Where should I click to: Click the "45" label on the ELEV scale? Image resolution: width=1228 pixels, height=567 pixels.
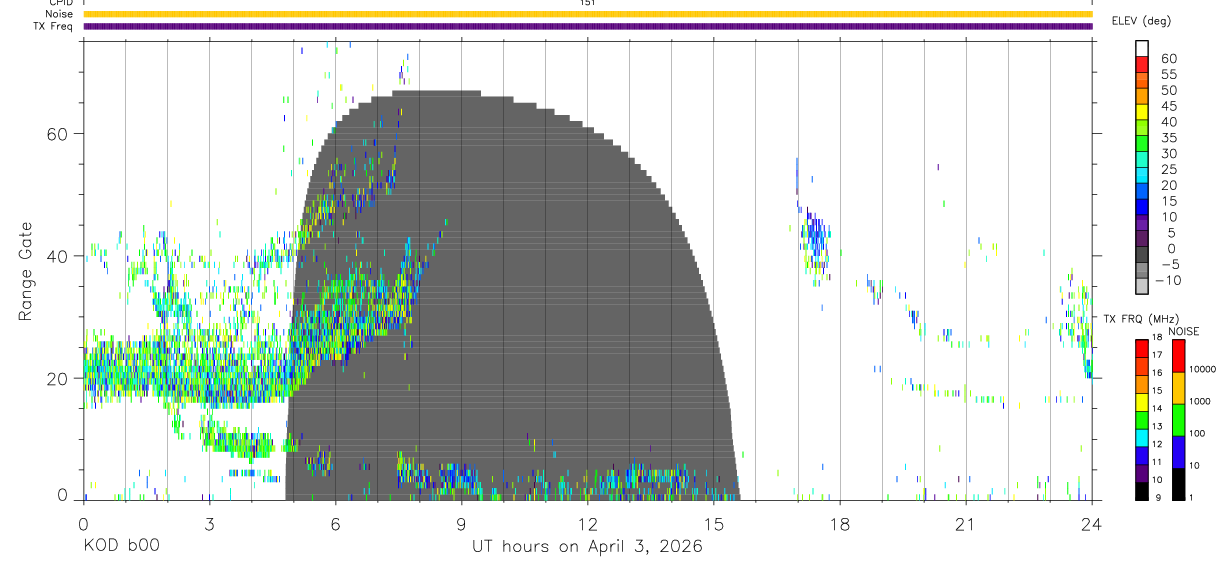point(1169,106)
